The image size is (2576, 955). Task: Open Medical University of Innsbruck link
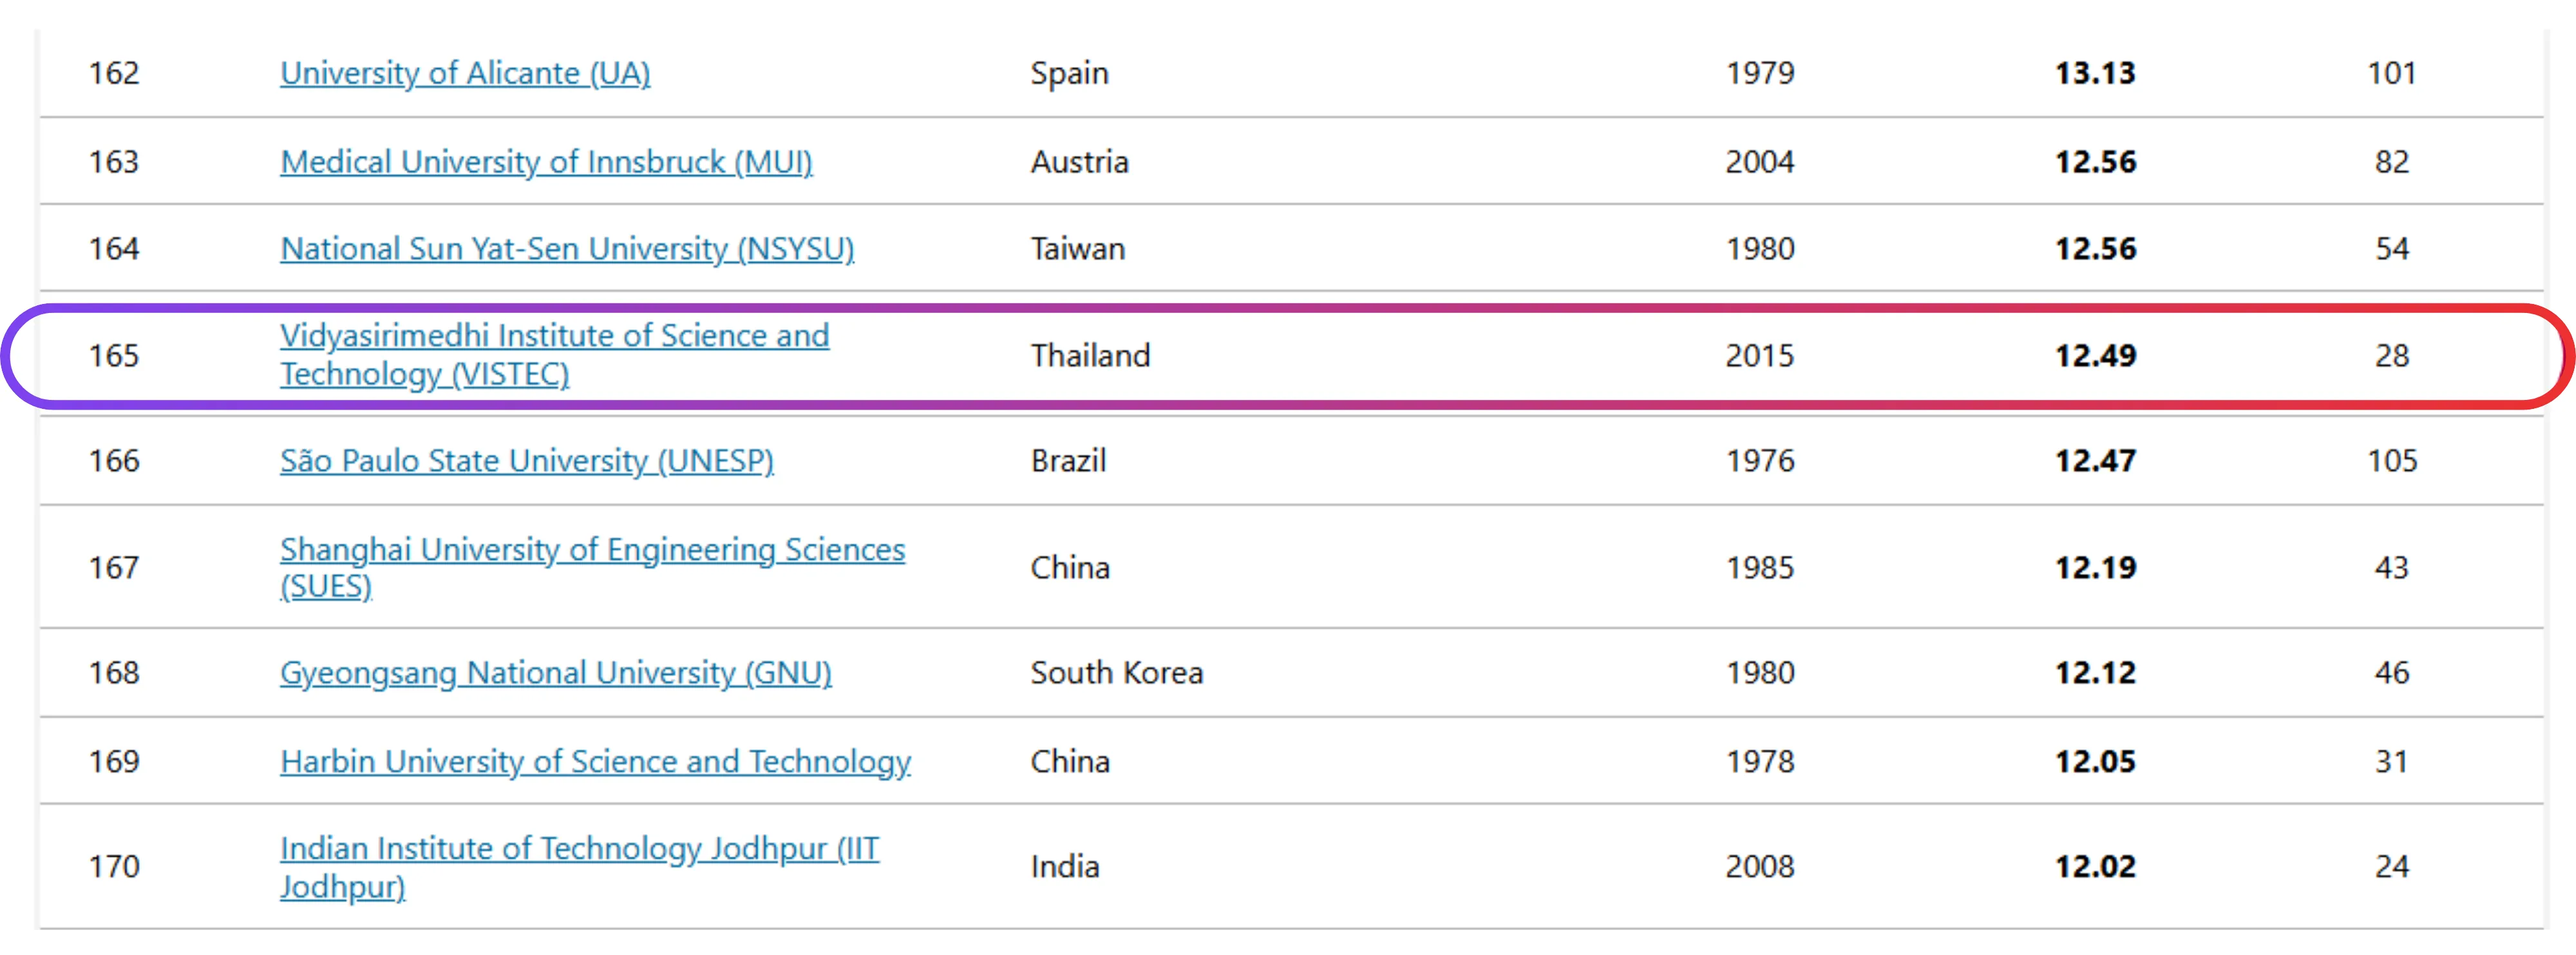(x=546, y=162)
